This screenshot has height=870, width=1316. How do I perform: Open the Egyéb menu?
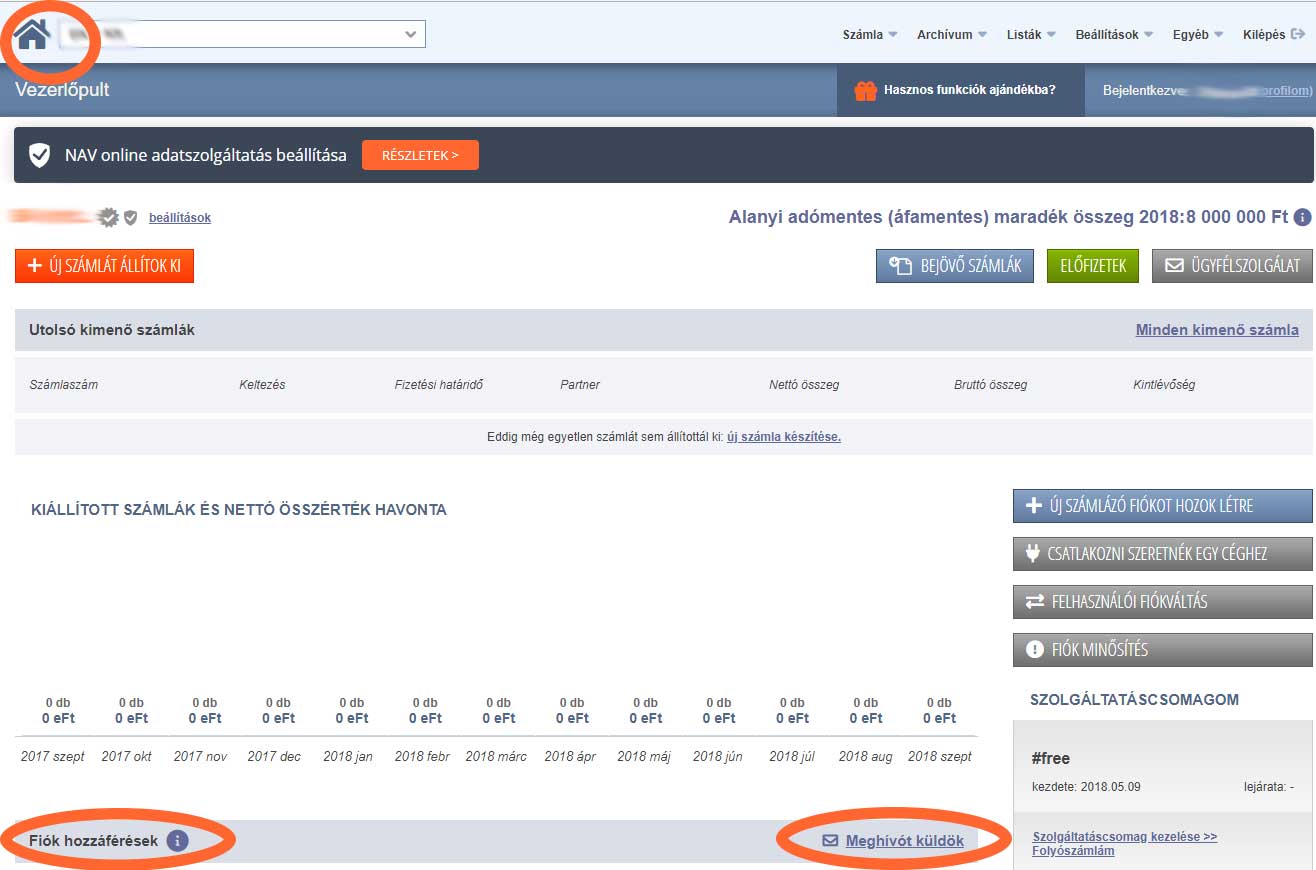[1197, 35]
